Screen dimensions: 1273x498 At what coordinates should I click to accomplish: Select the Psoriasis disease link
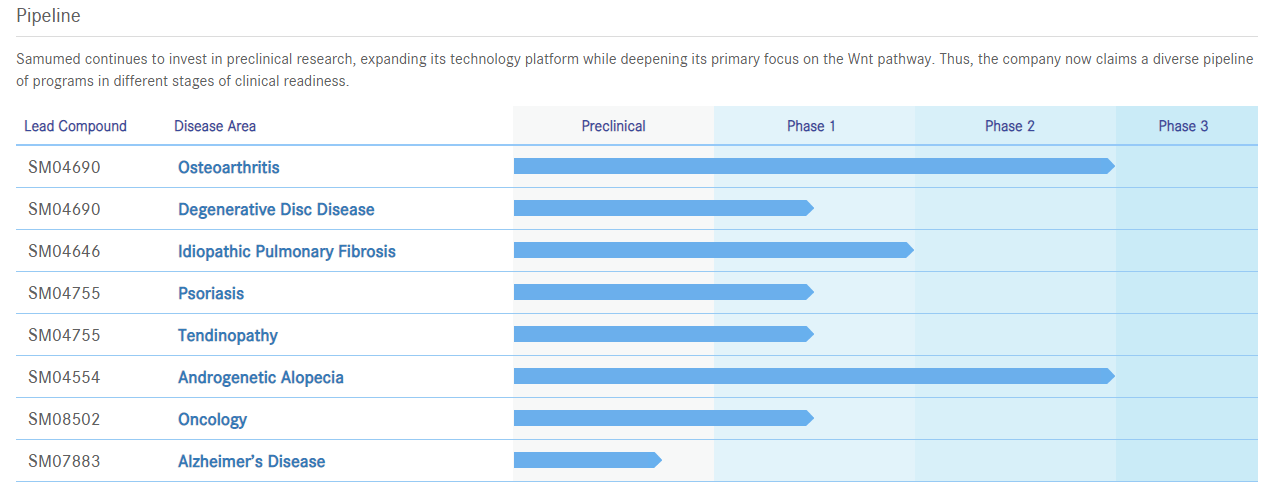[211, 293]
